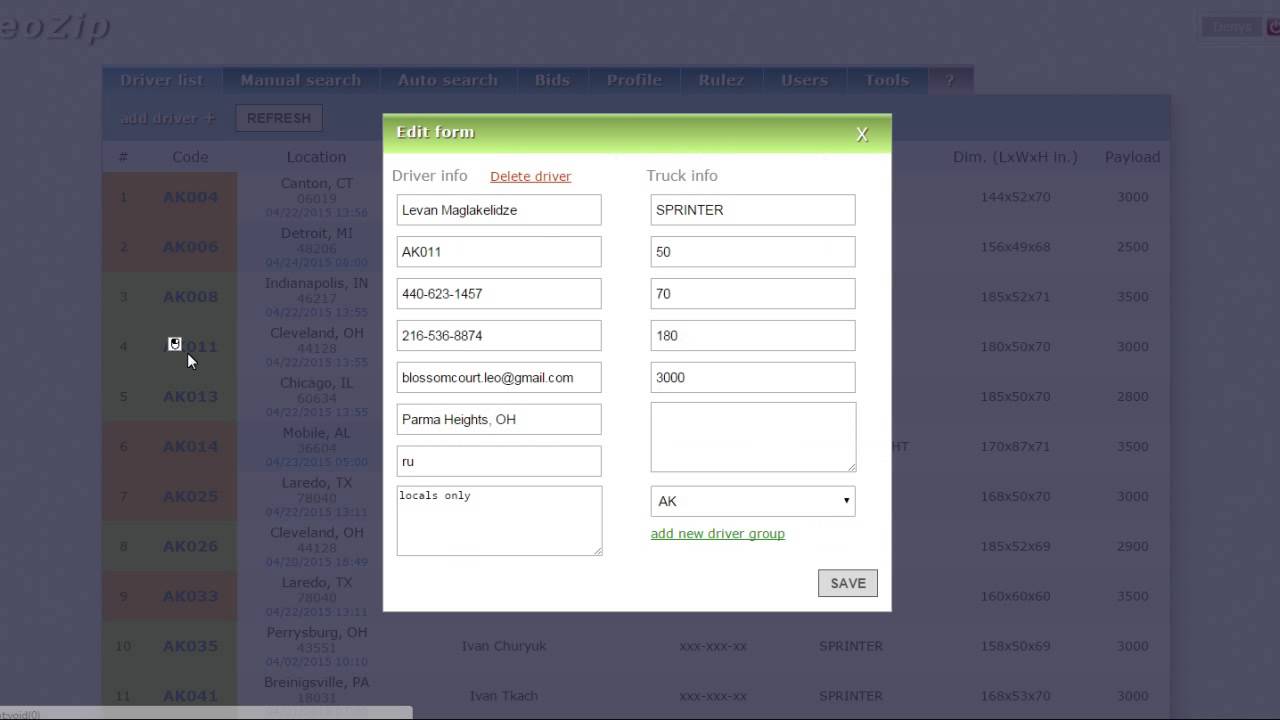Edit the truck type field SPRINTER
This screenshot has width=1280, height=720.
point(753,210)
